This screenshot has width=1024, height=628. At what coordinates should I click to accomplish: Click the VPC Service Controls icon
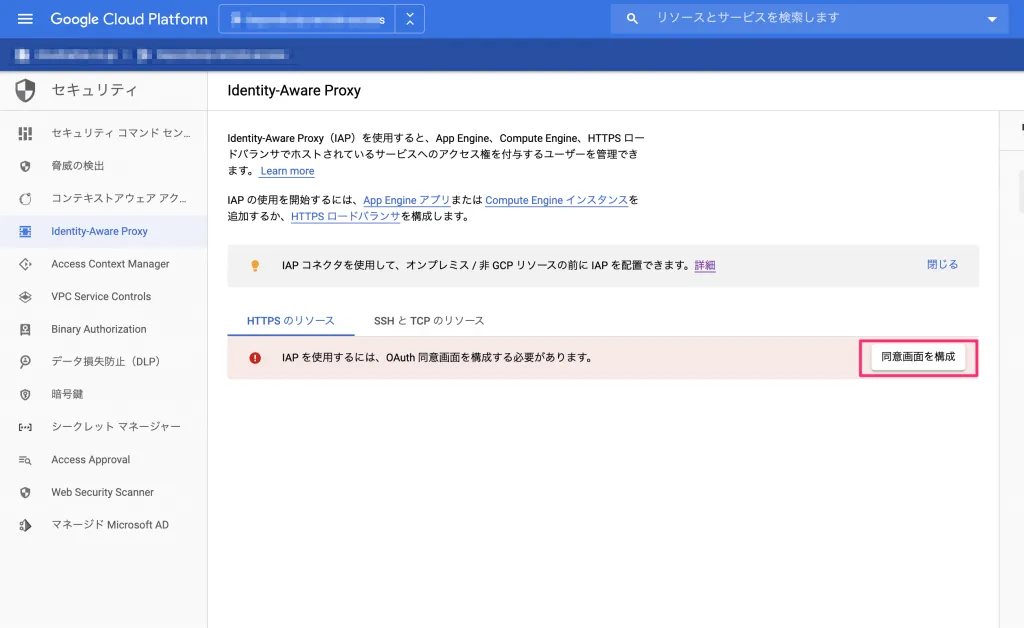(x=26, y=297)
